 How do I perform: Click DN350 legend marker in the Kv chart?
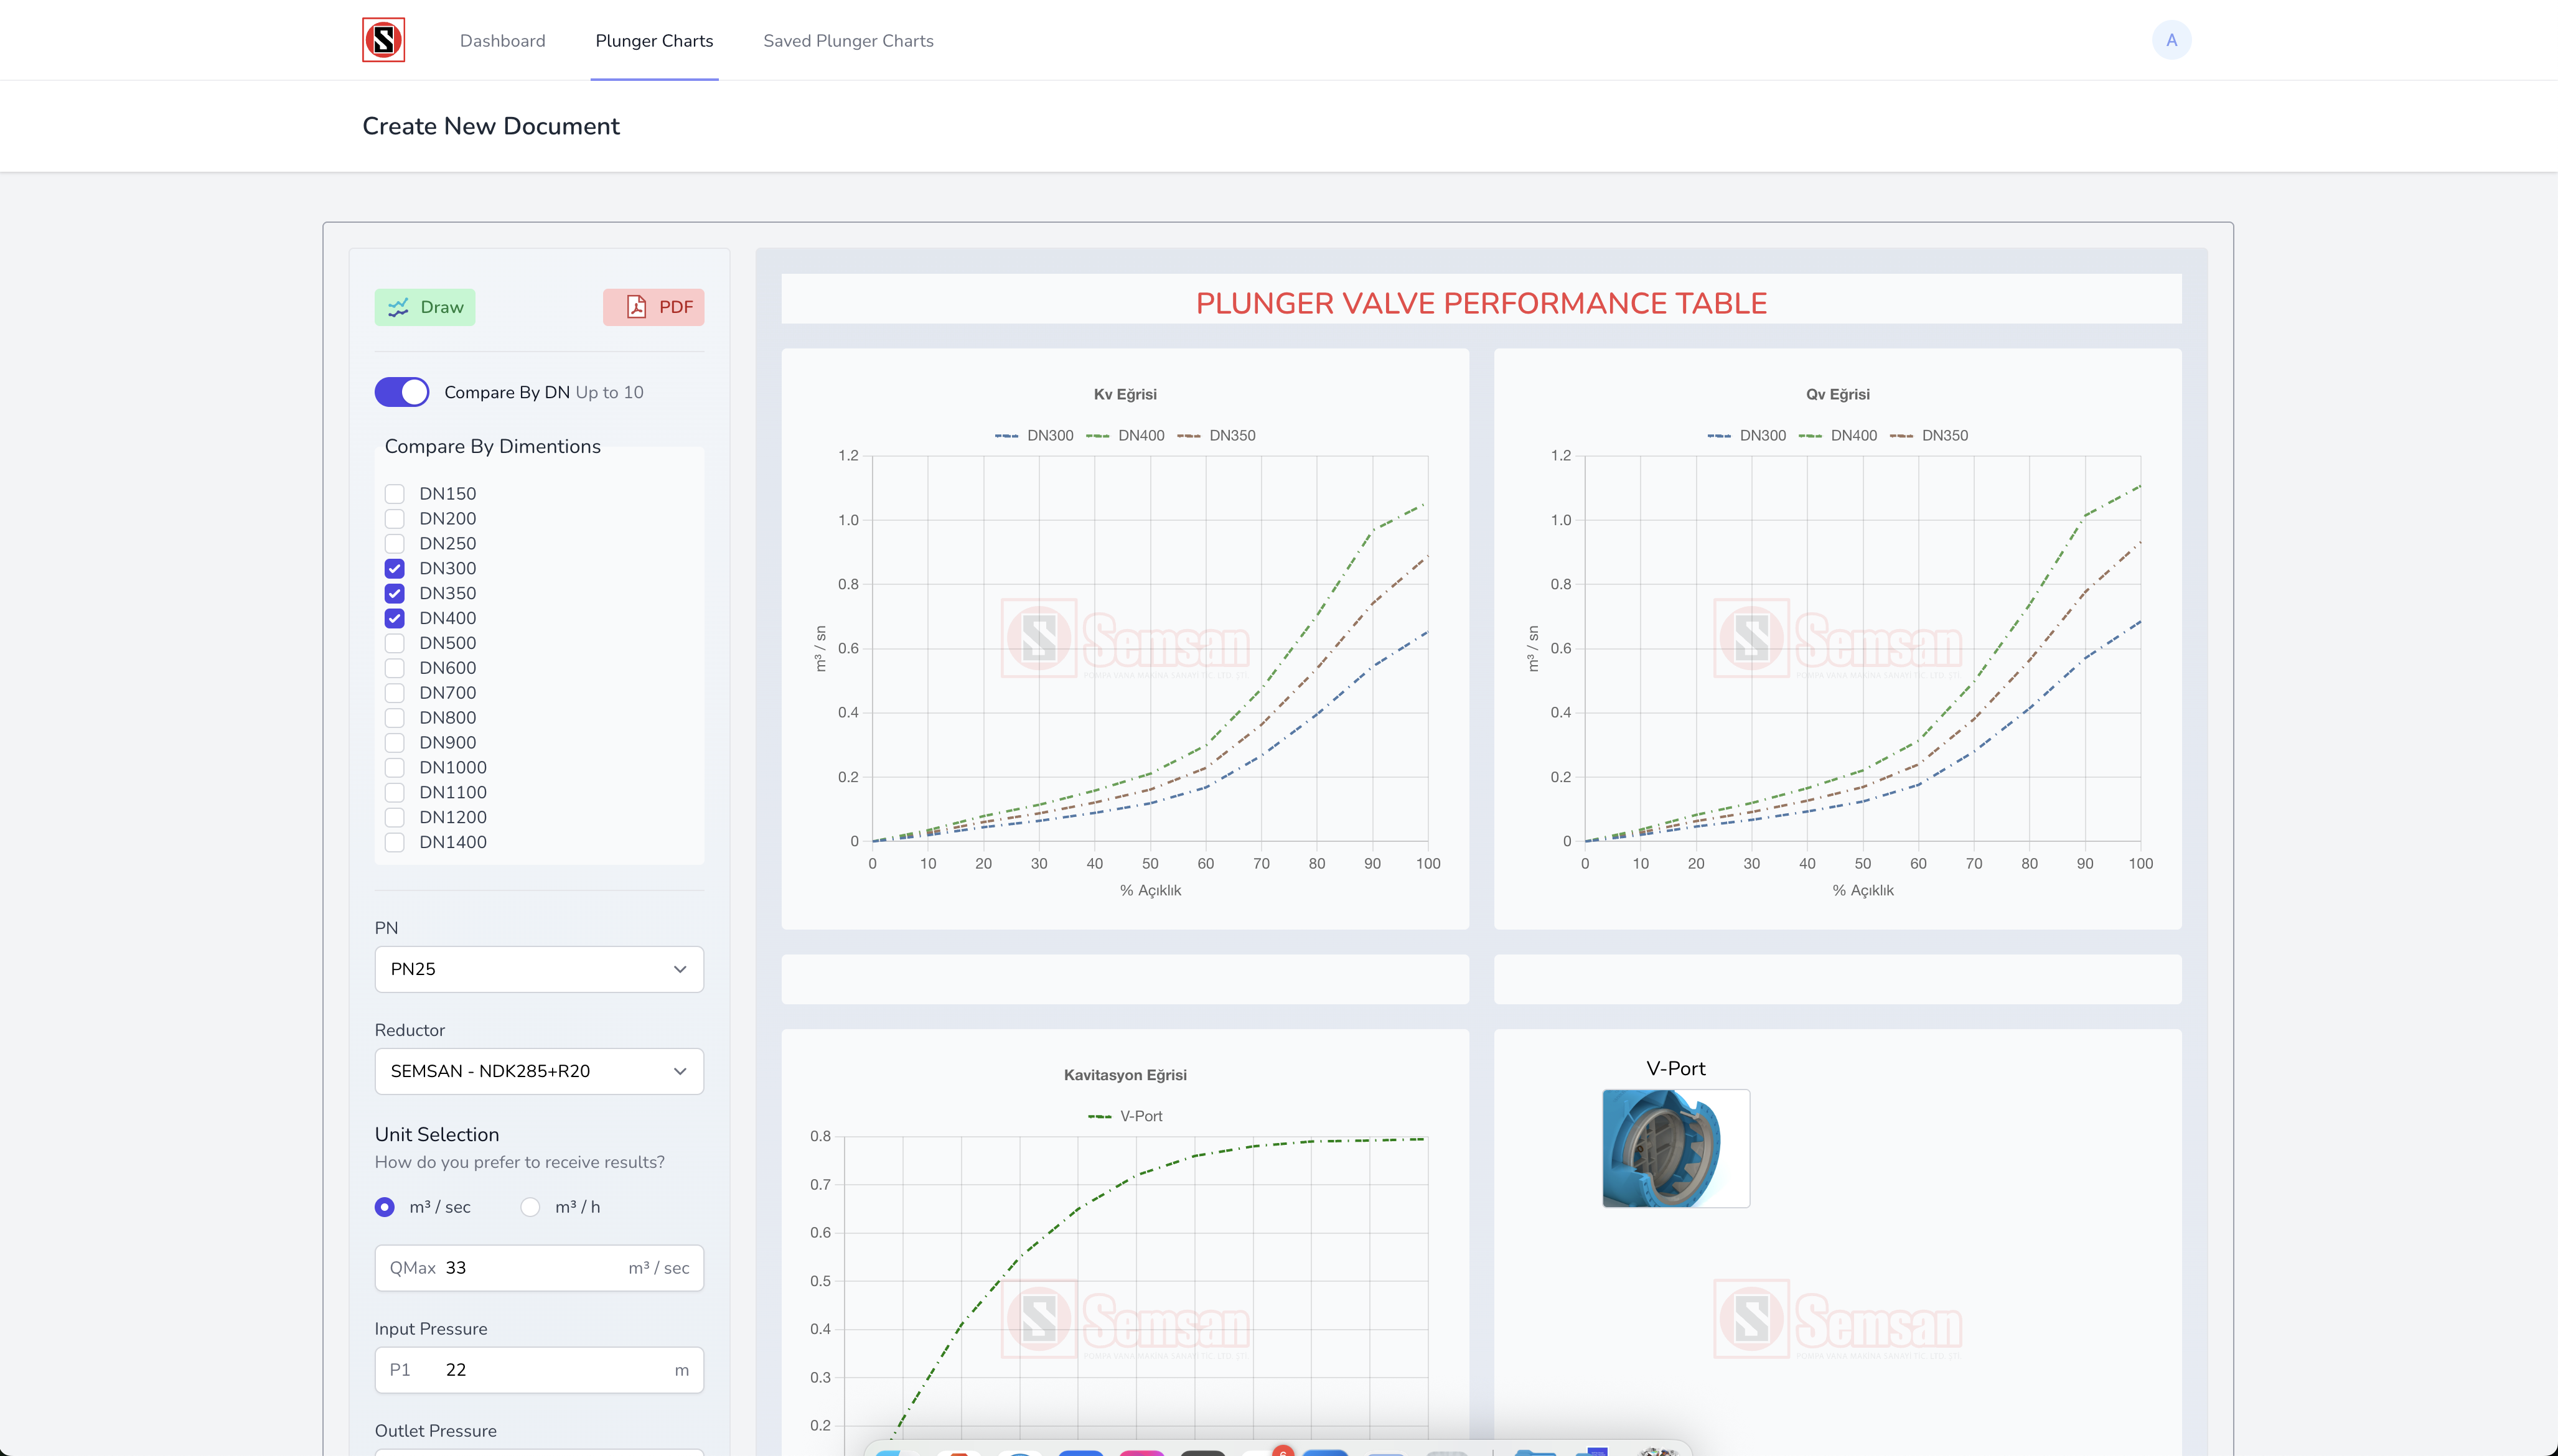coord(1188,436)
